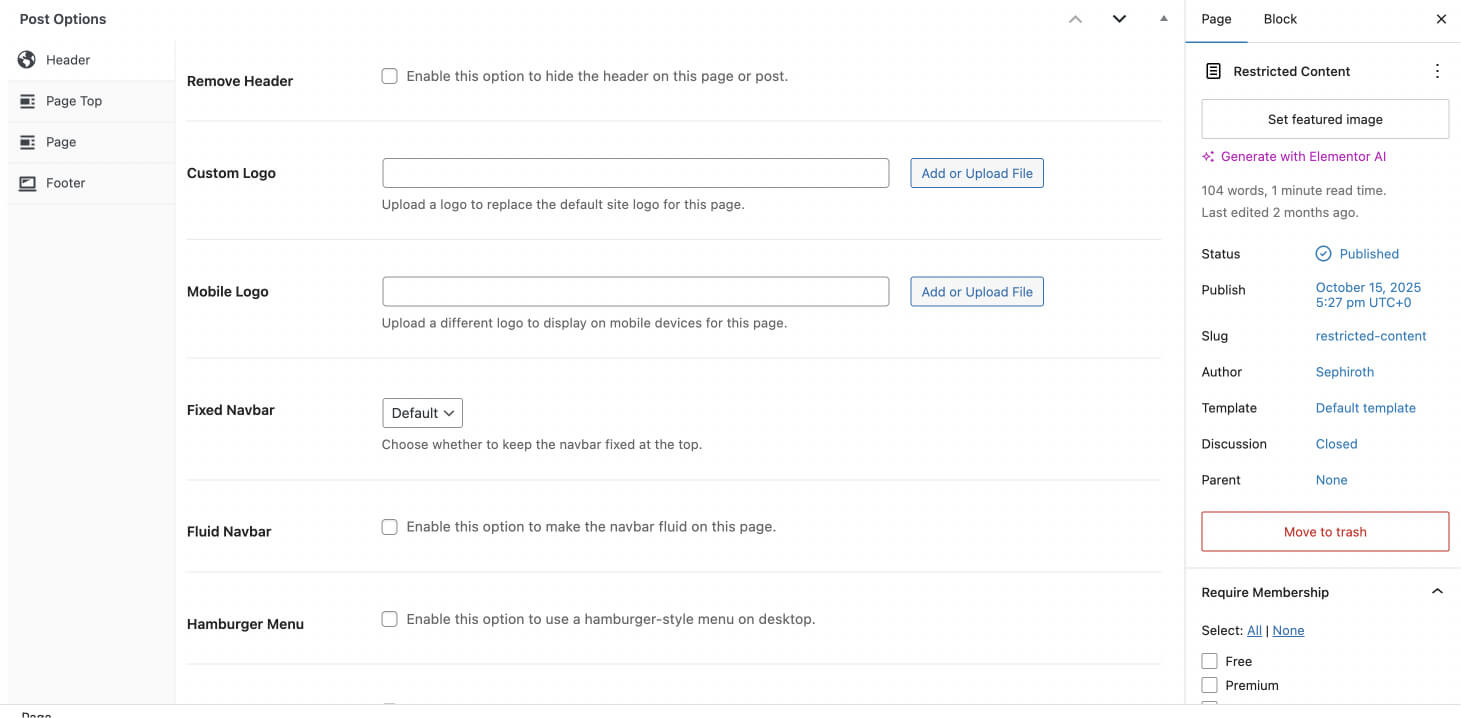1461x718 pixels.
Task: Click the Footer section icon
Action: (27, 183)
